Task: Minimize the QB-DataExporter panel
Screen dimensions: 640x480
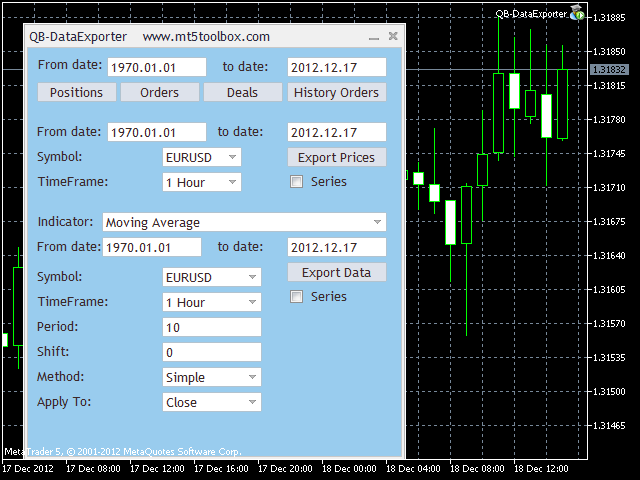Action: click(374, 37)
